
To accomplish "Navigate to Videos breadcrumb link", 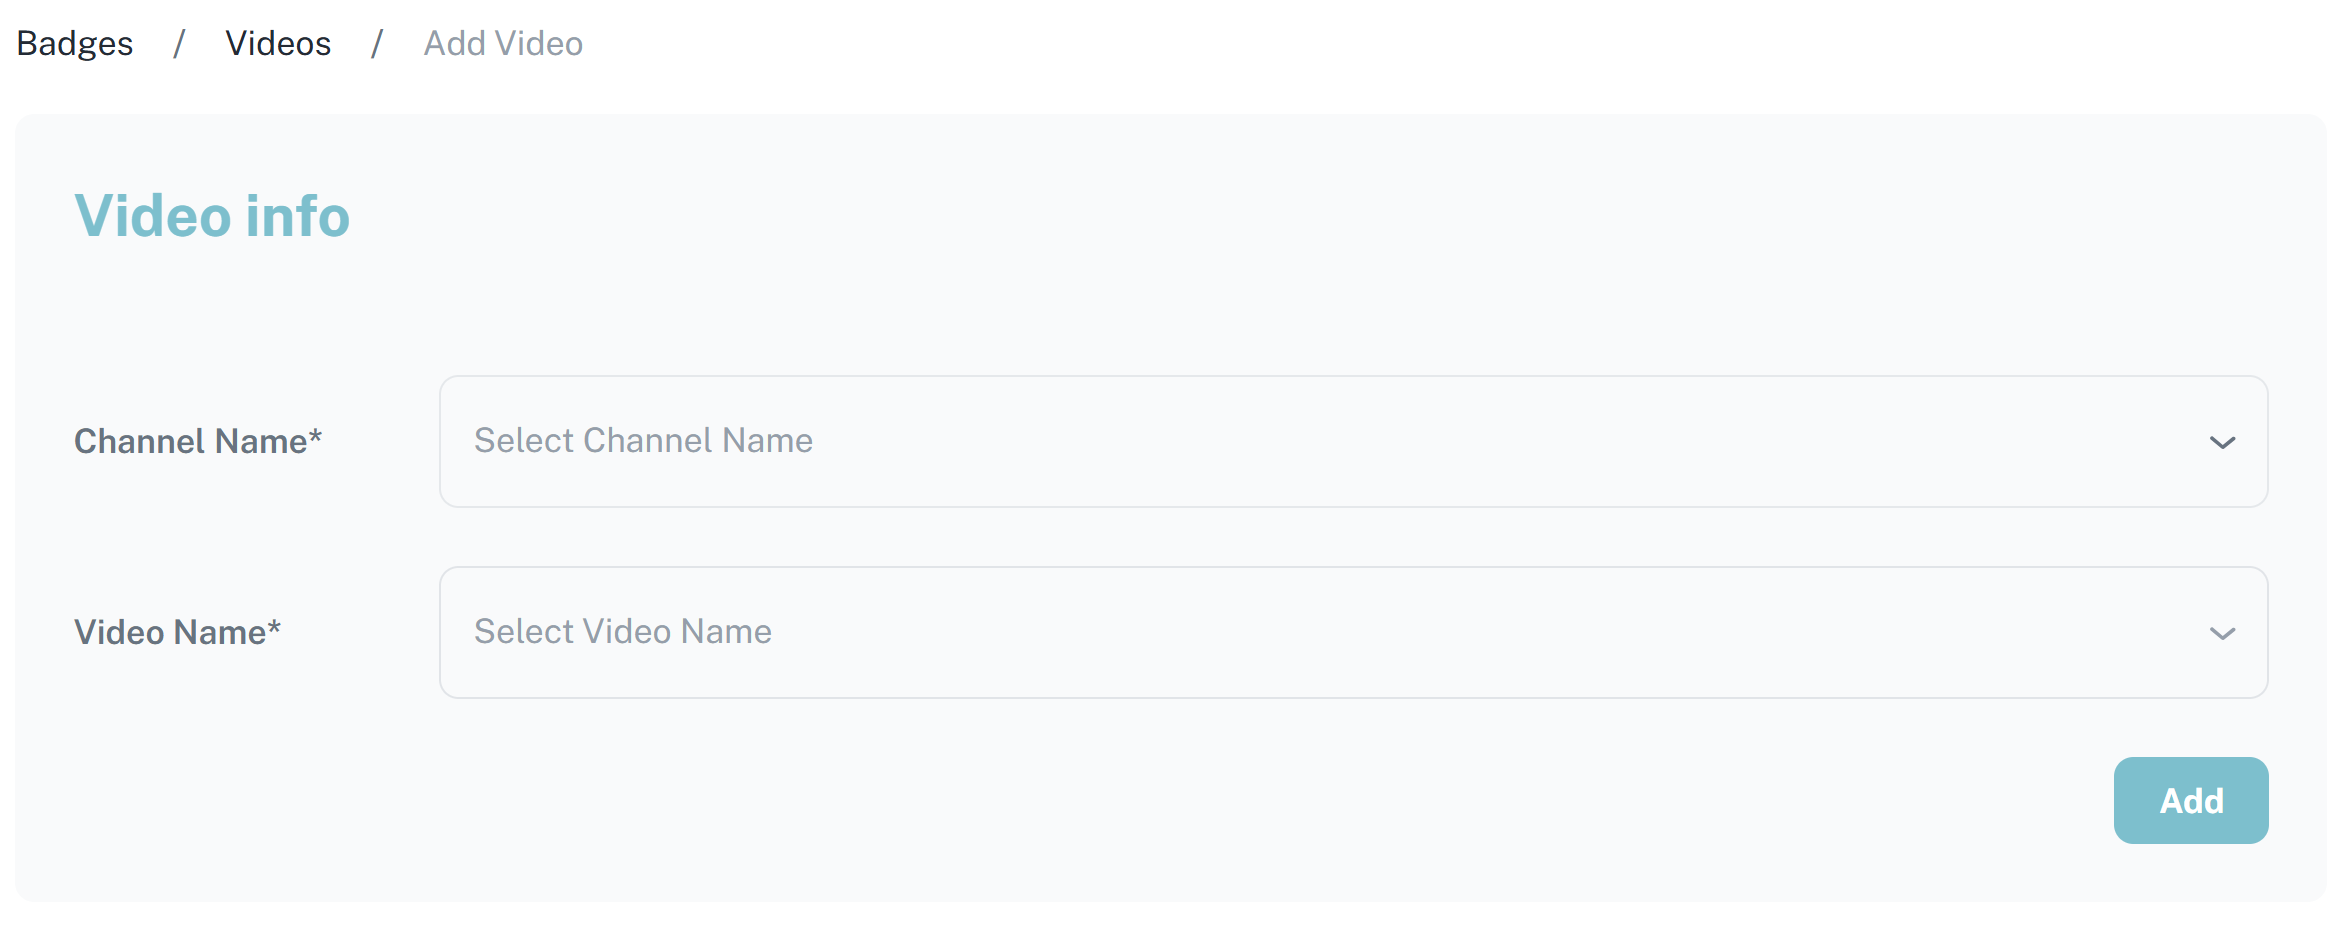I will coord(278,43).
